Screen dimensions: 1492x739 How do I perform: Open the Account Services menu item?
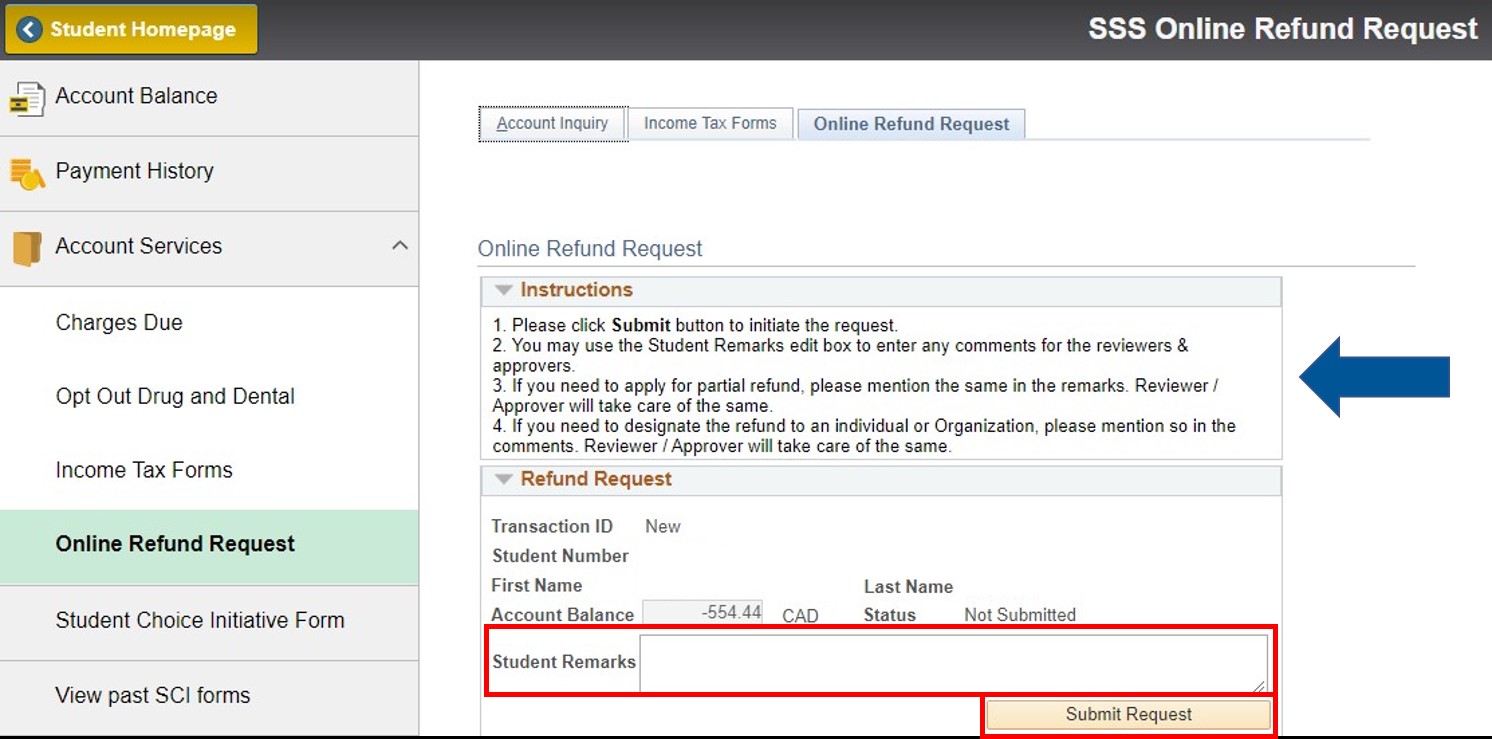pos(209,248)
